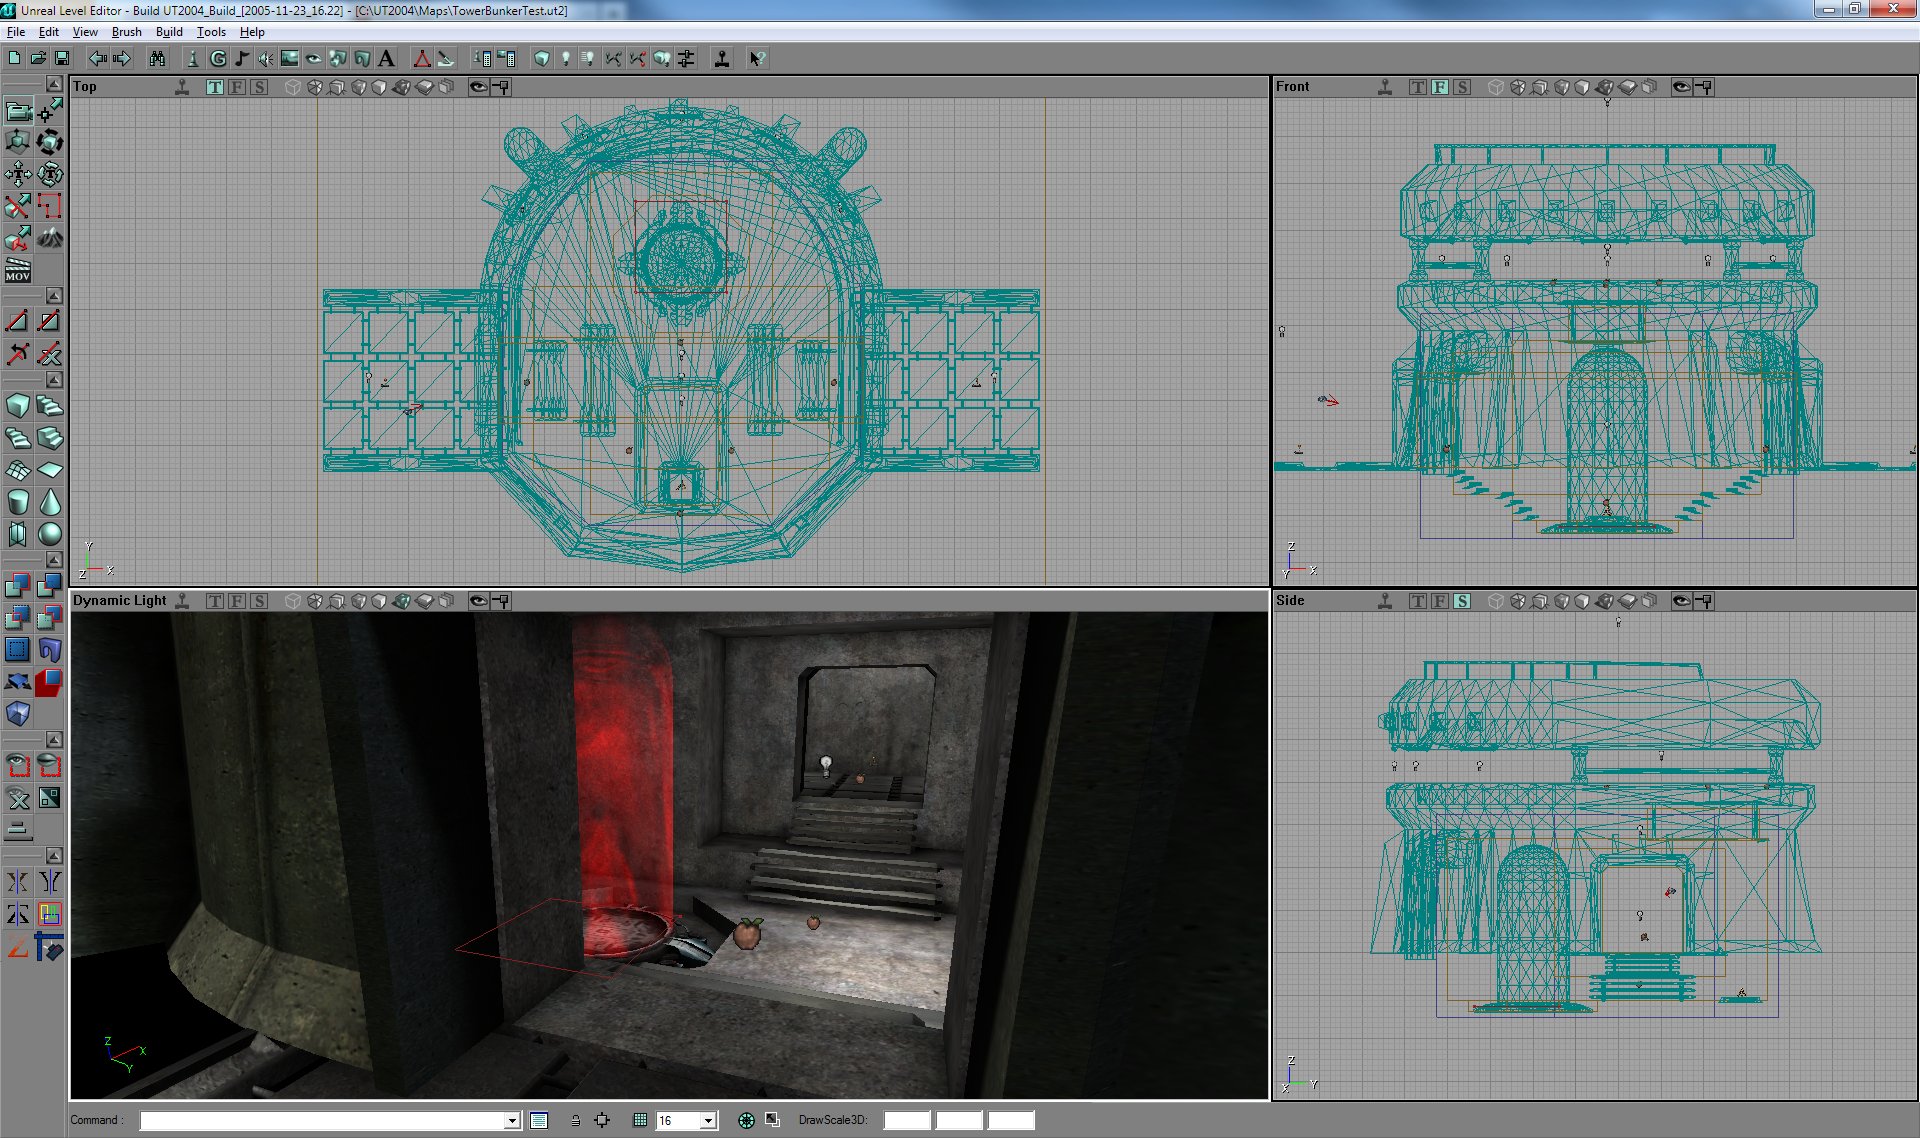The height and width of the screenshot is (1138, 1920).
Task: Open the Brush menu
Action: click(126, 32)
